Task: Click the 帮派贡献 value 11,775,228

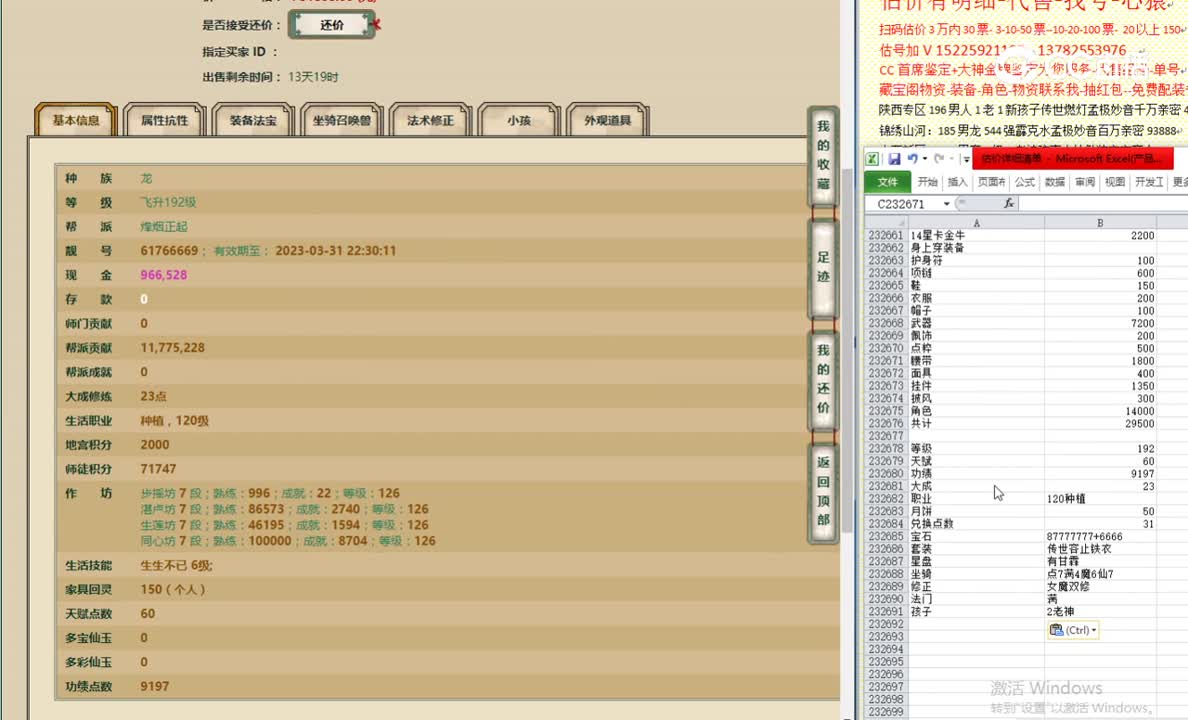Action: 172,348
